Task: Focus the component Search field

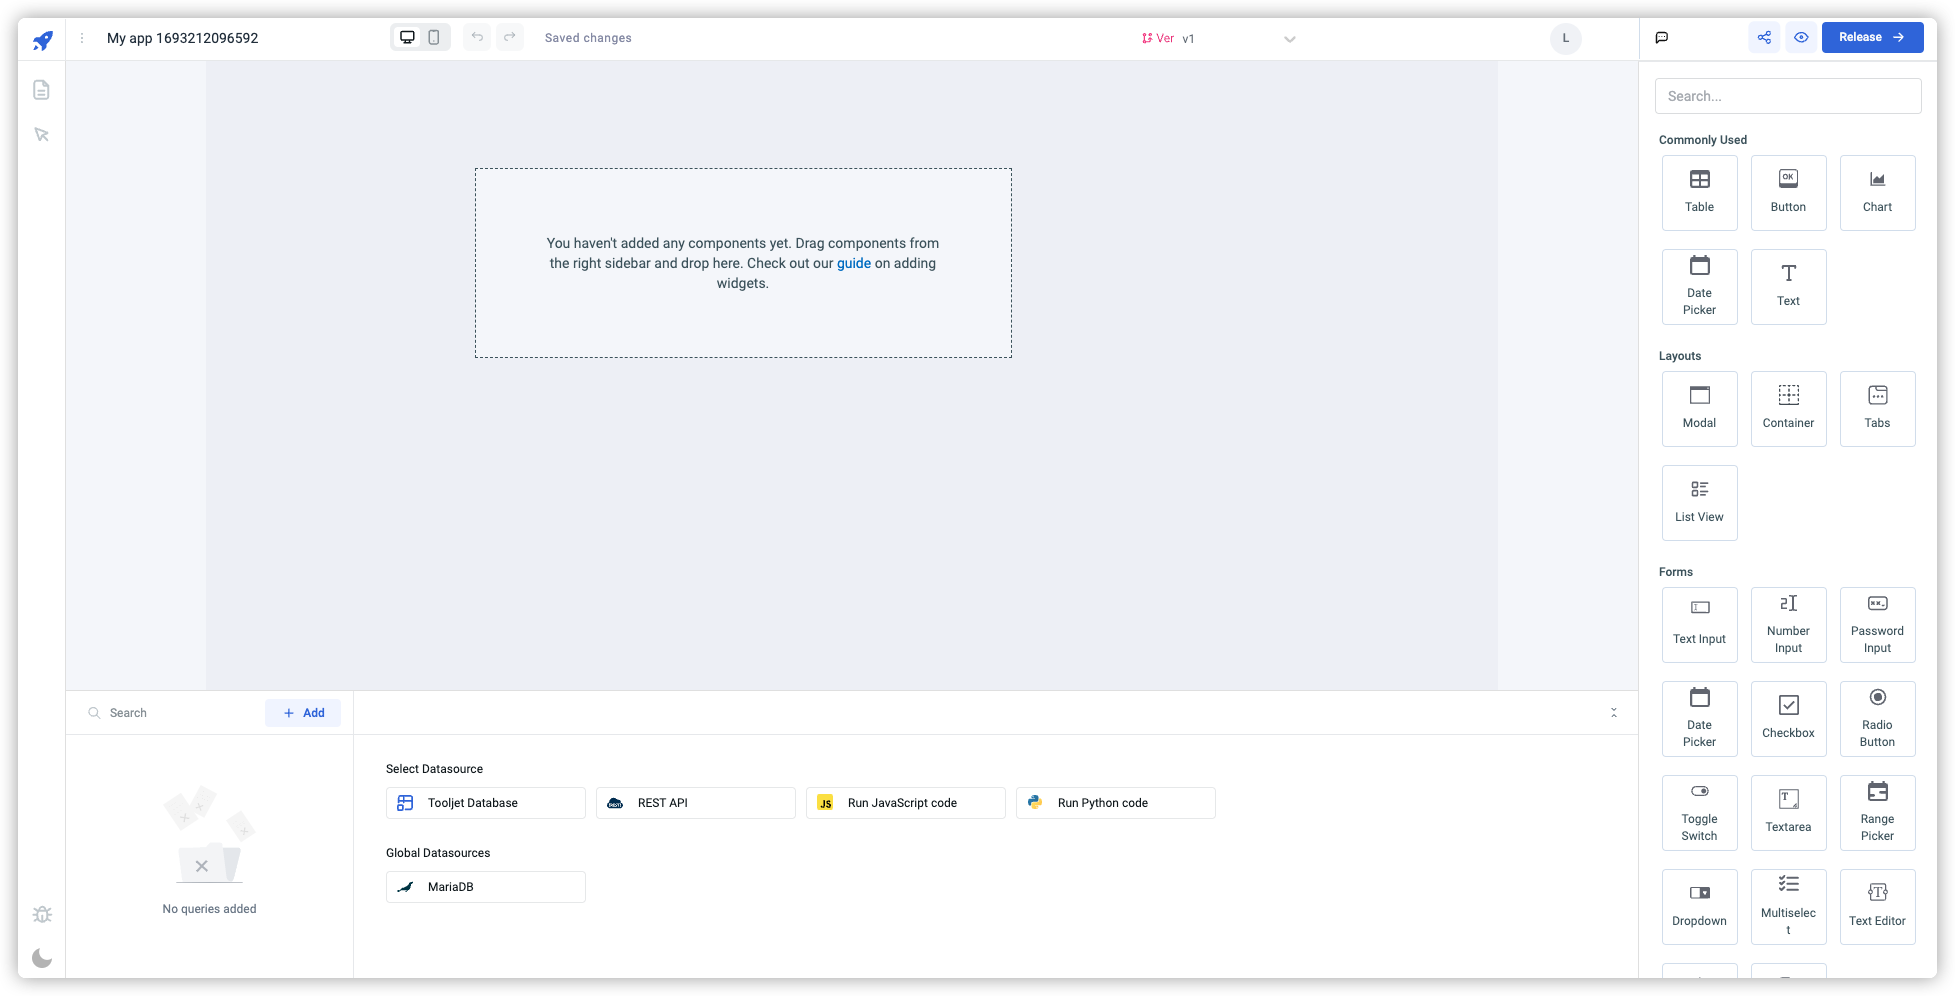Action: (1787, 96)
